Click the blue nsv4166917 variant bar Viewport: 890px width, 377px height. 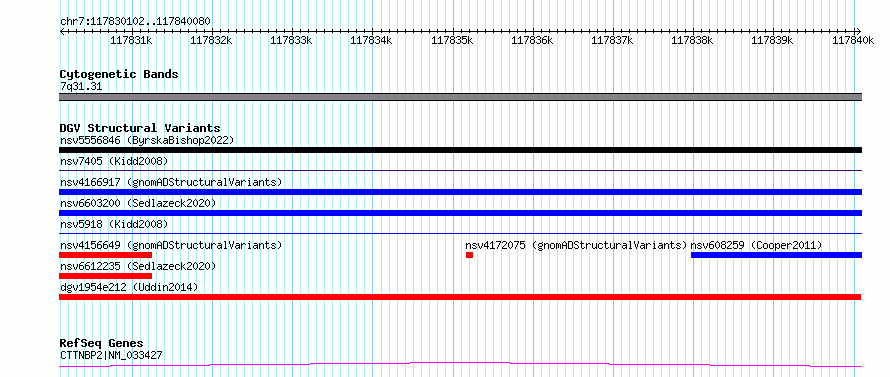[460, 192]
